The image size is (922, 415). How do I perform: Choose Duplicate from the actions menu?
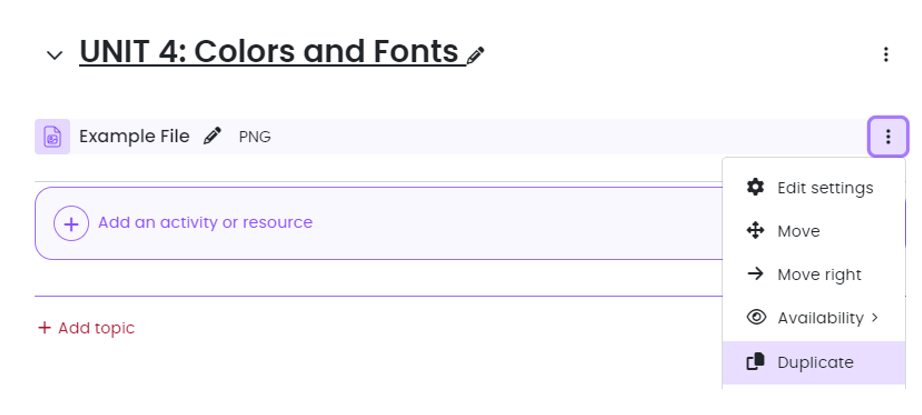click(815, 362)
